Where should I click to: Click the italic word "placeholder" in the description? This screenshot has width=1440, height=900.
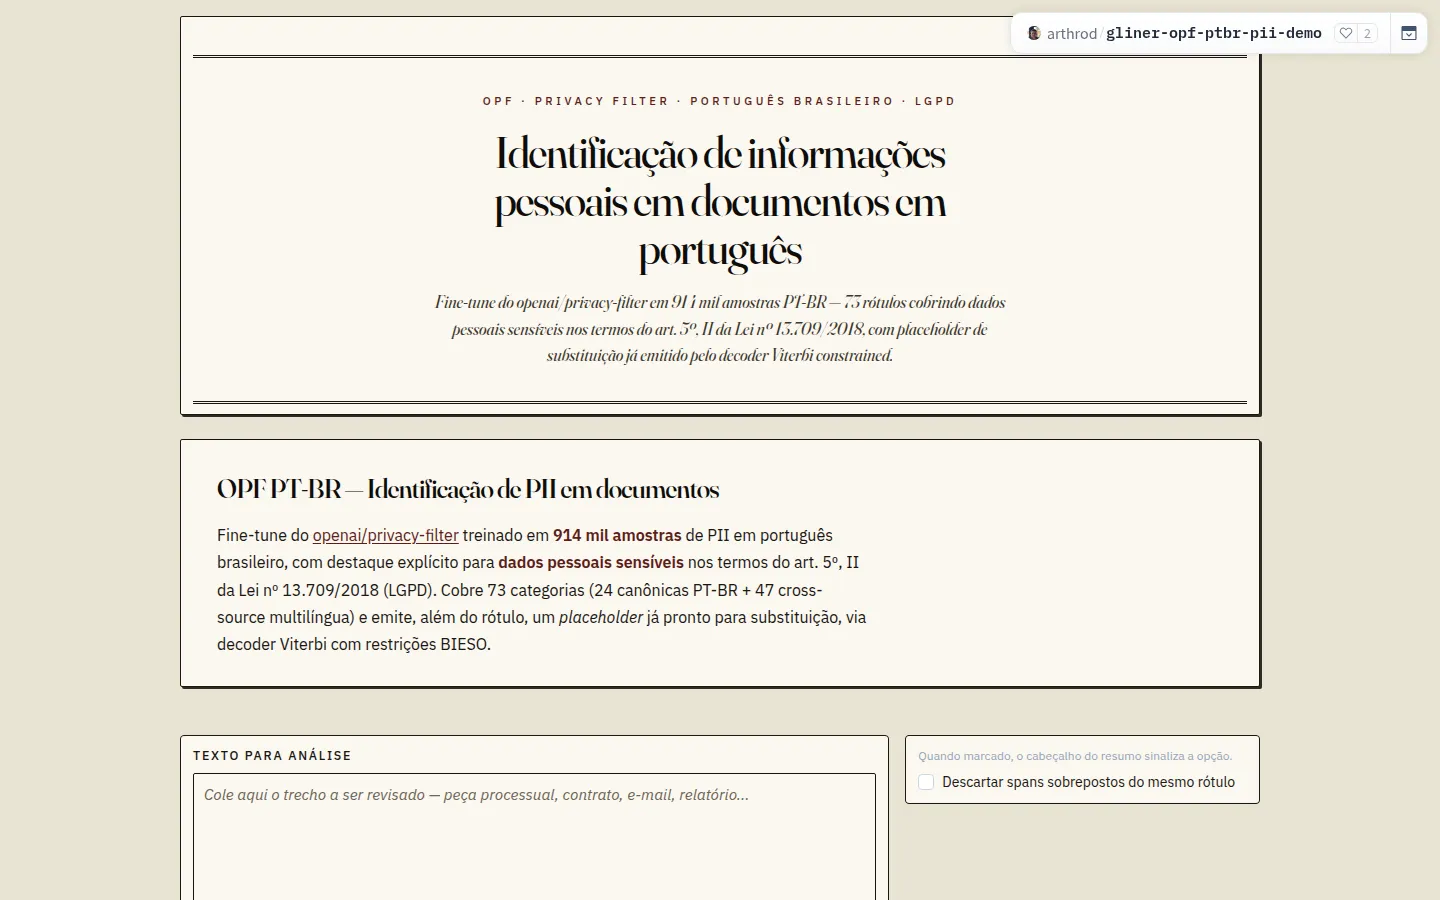(x=600, y=617)
